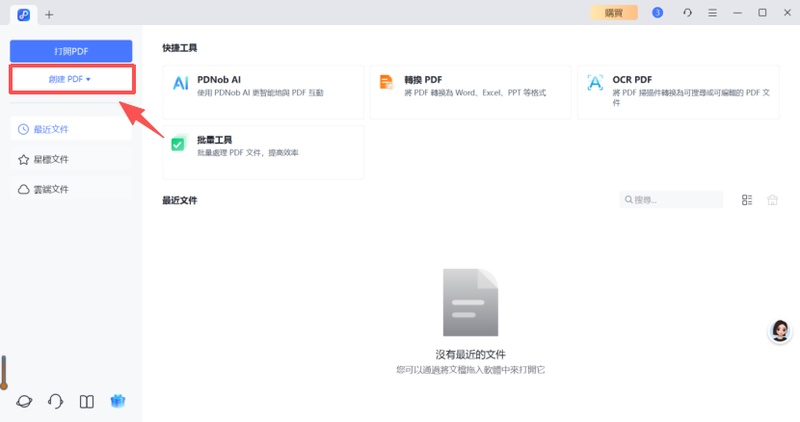Click the refresh update icon in title bar
The height and width of the screenshot is (422, 800).
tap(687, 13)
